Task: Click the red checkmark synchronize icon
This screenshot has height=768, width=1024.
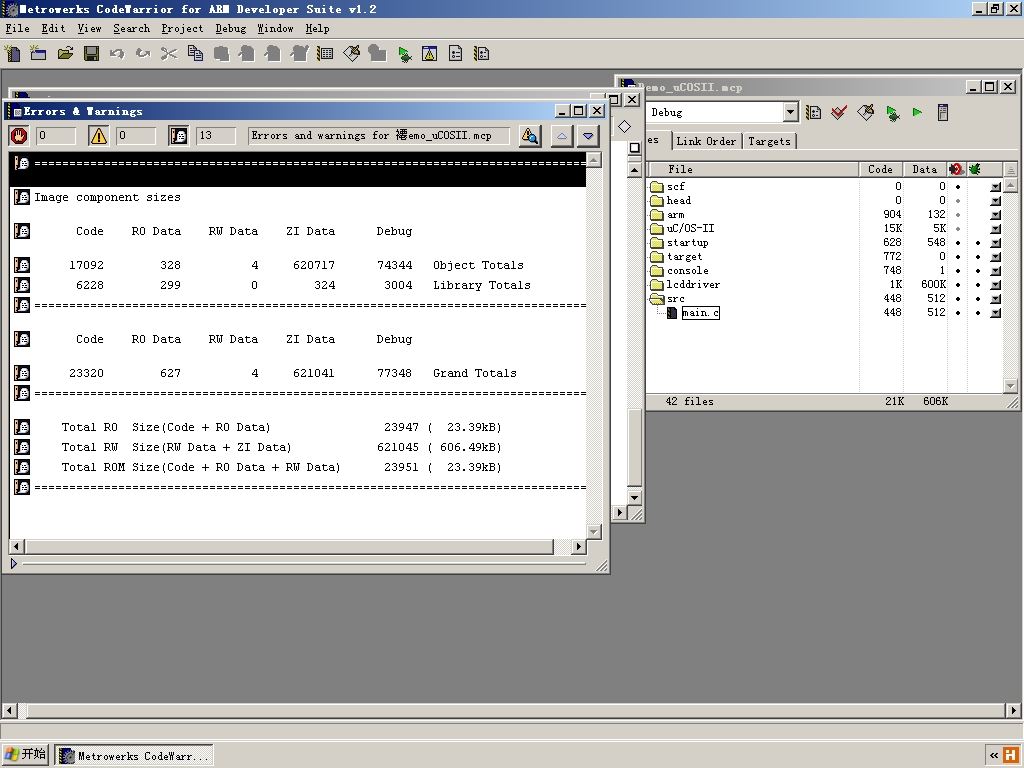Action: [x=839, y=112]
